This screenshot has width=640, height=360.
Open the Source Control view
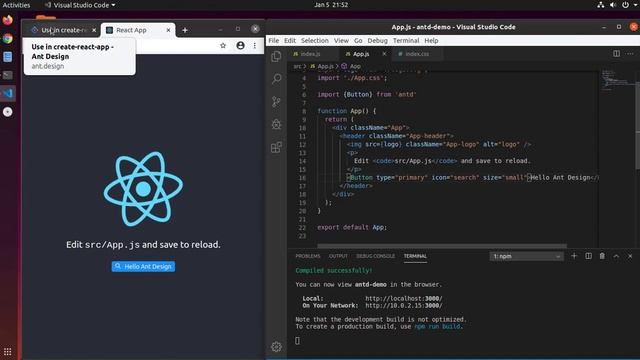point(276,101)
